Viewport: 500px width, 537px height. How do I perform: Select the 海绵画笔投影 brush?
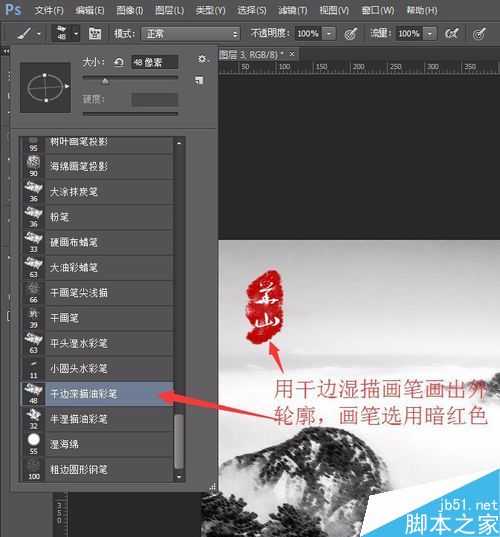[97, 166]
